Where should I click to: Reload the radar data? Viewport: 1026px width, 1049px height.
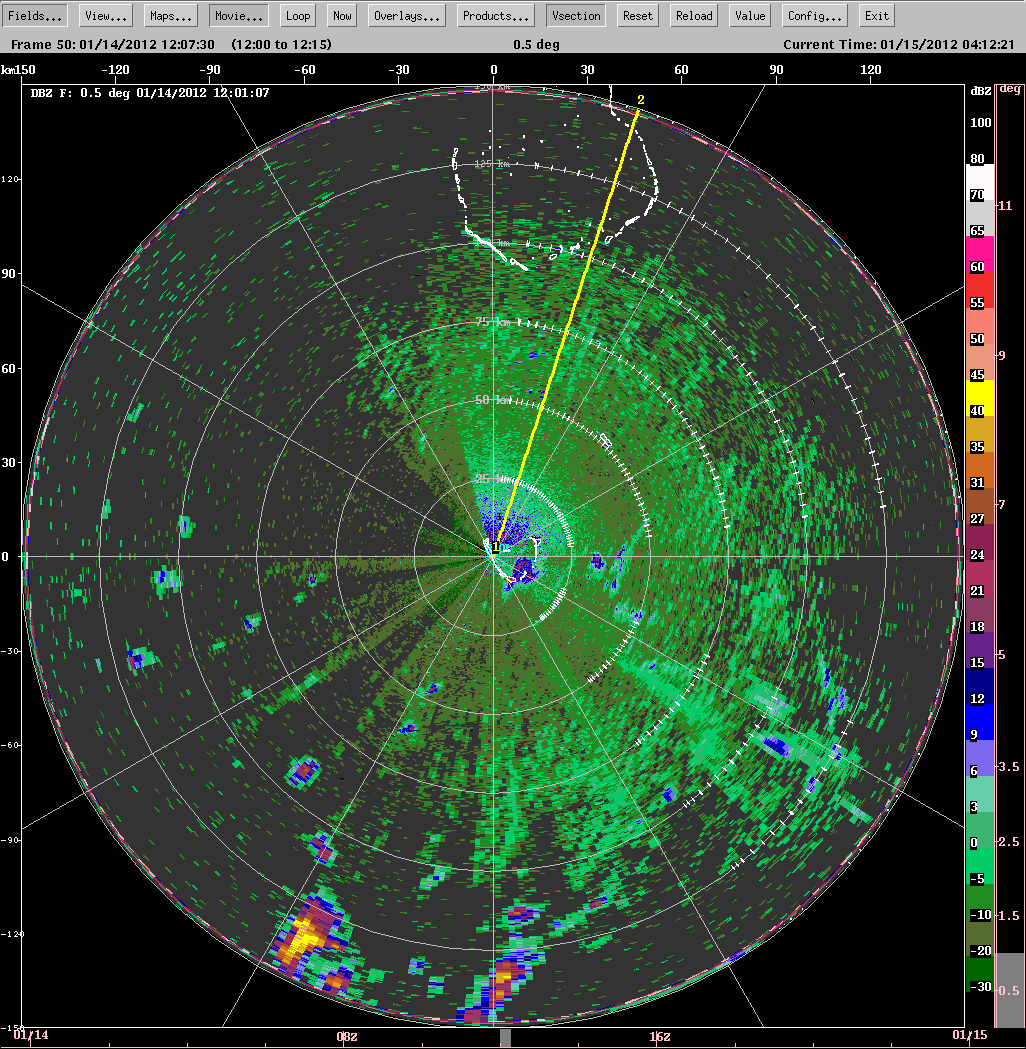[693, 15]
